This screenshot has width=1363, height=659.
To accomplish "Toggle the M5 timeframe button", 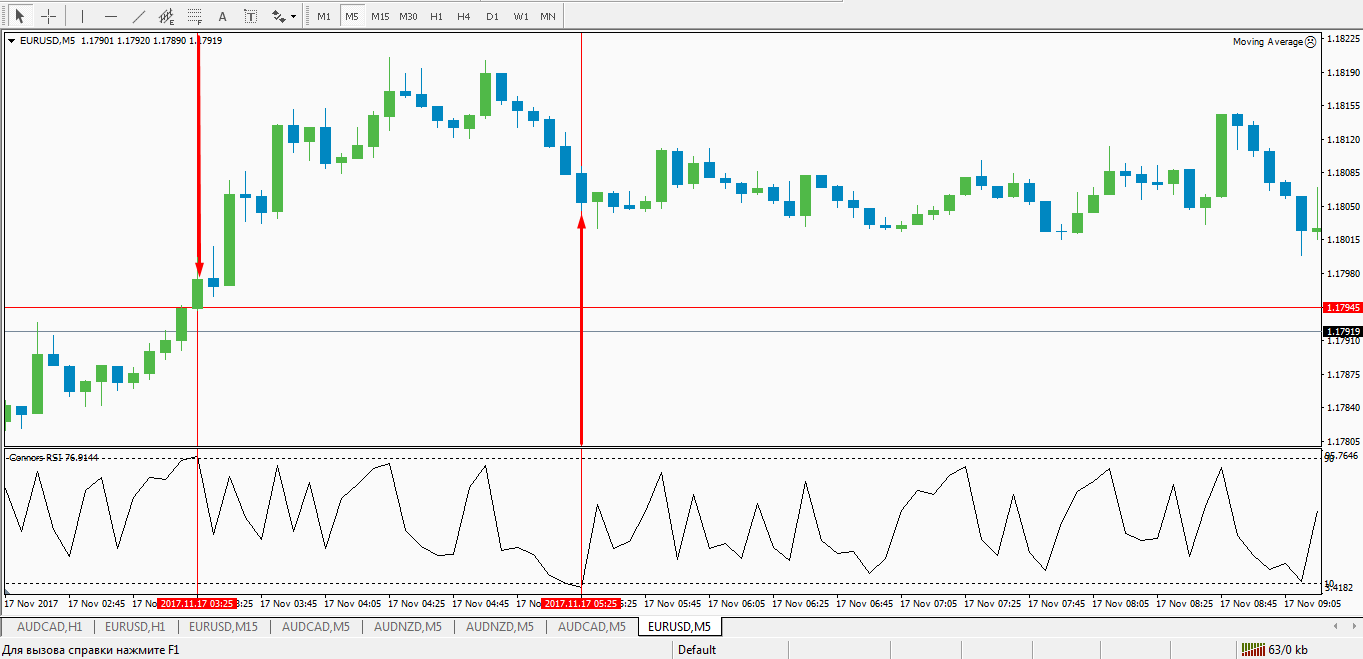I will click(351, 16).
